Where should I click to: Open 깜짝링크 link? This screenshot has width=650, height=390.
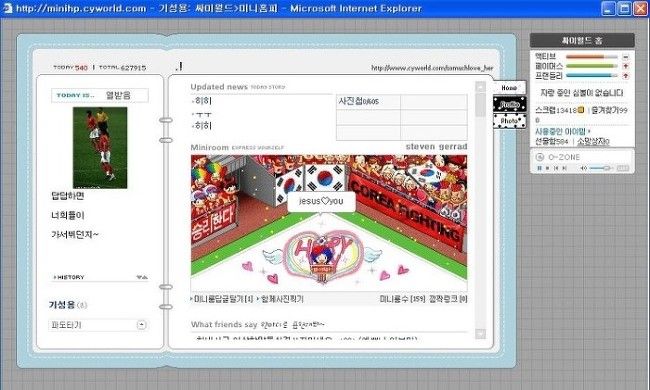click(448, 299)
